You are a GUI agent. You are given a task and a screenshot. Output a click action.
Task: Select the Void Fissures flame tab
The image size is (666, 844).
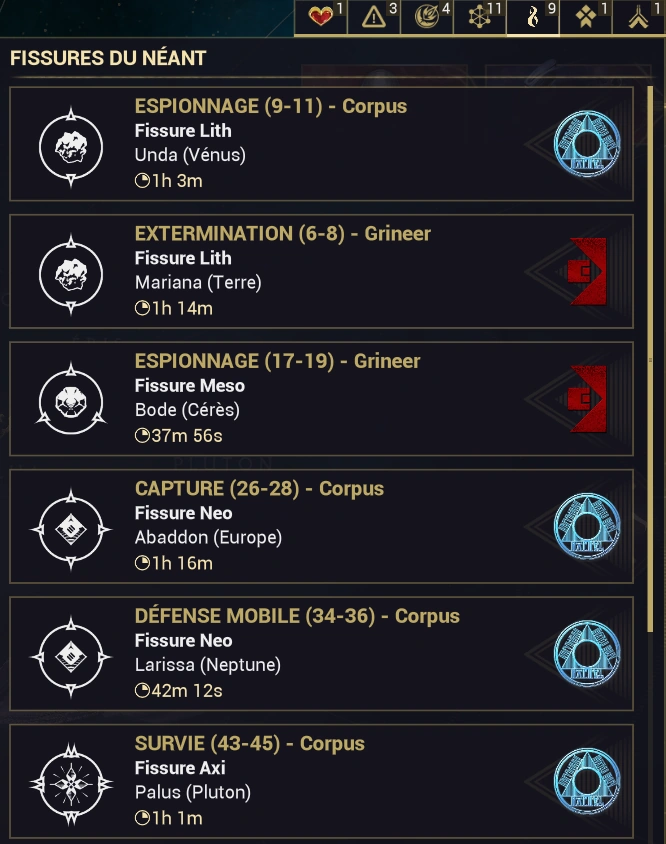click(533, 18)
